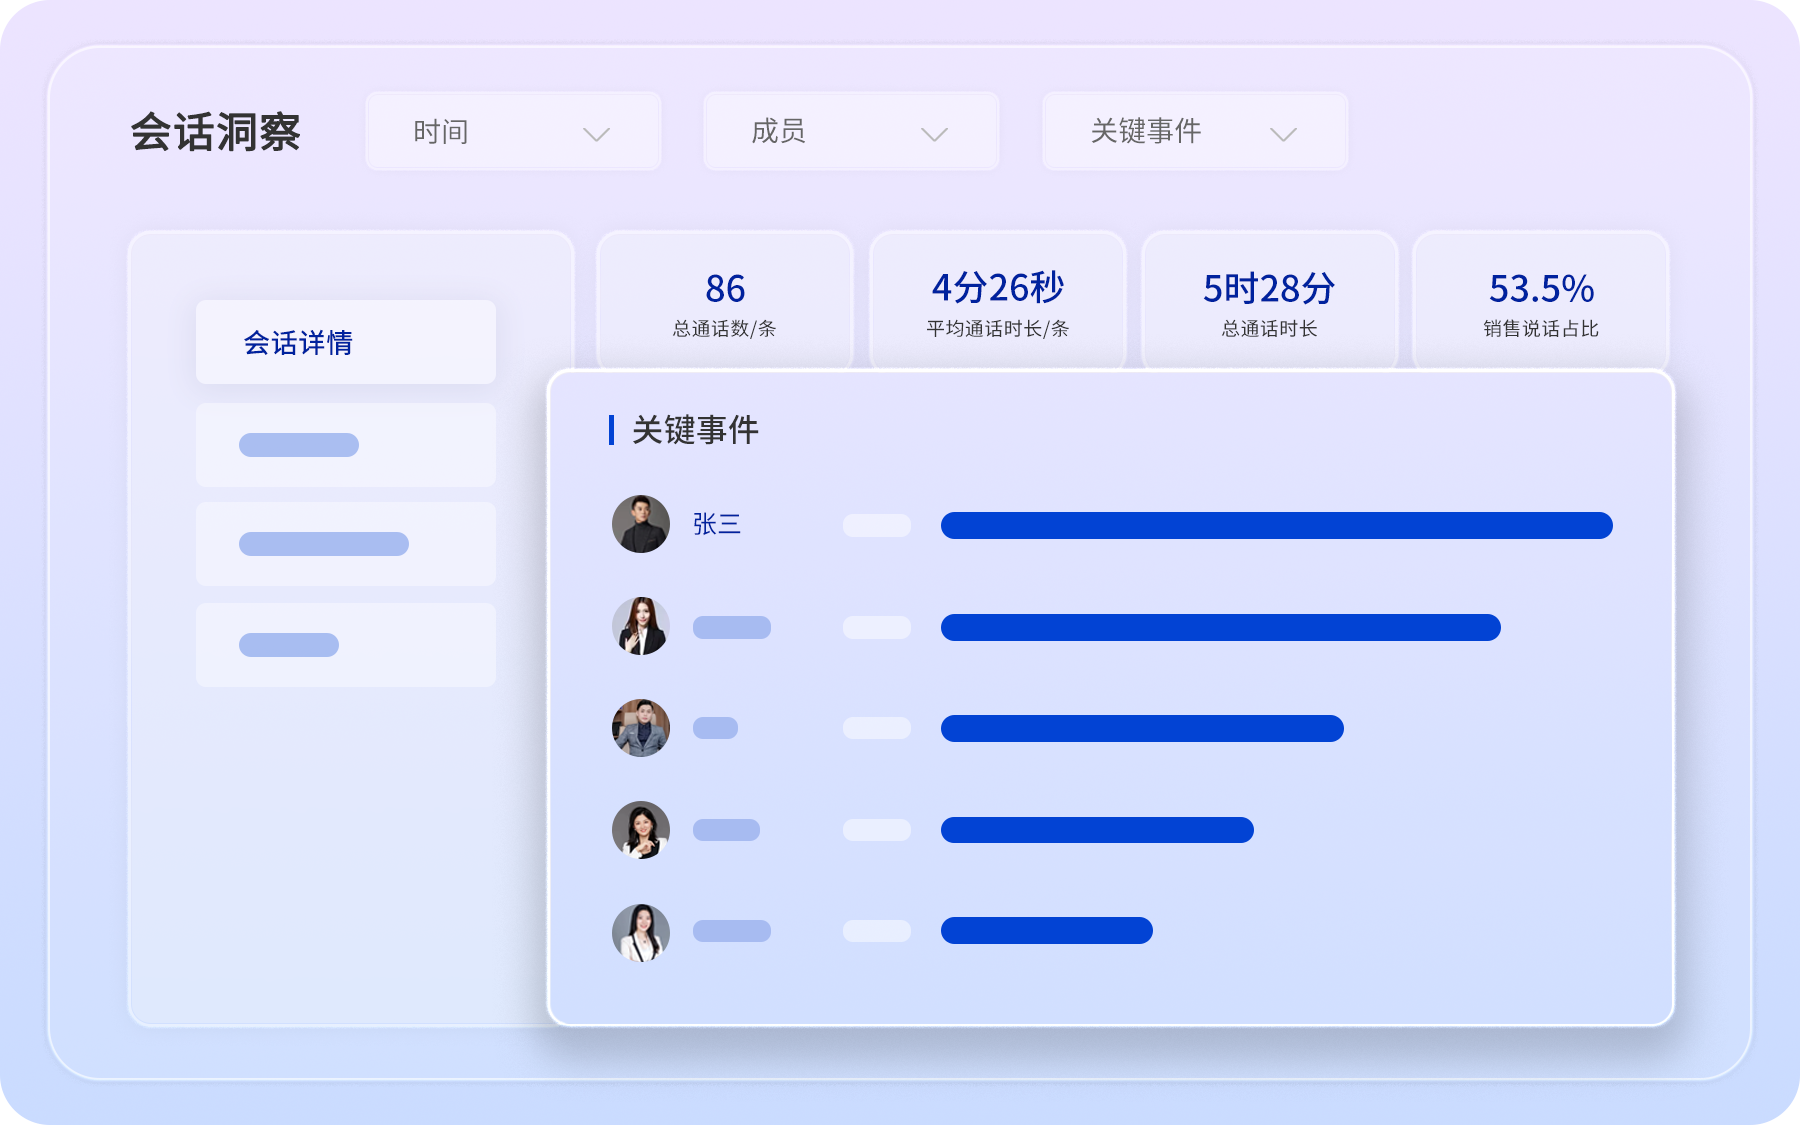The height and width of the screenshot is (1125, 1800).
Task: Click the 张三 name link
Action: (x=717, y=524)
